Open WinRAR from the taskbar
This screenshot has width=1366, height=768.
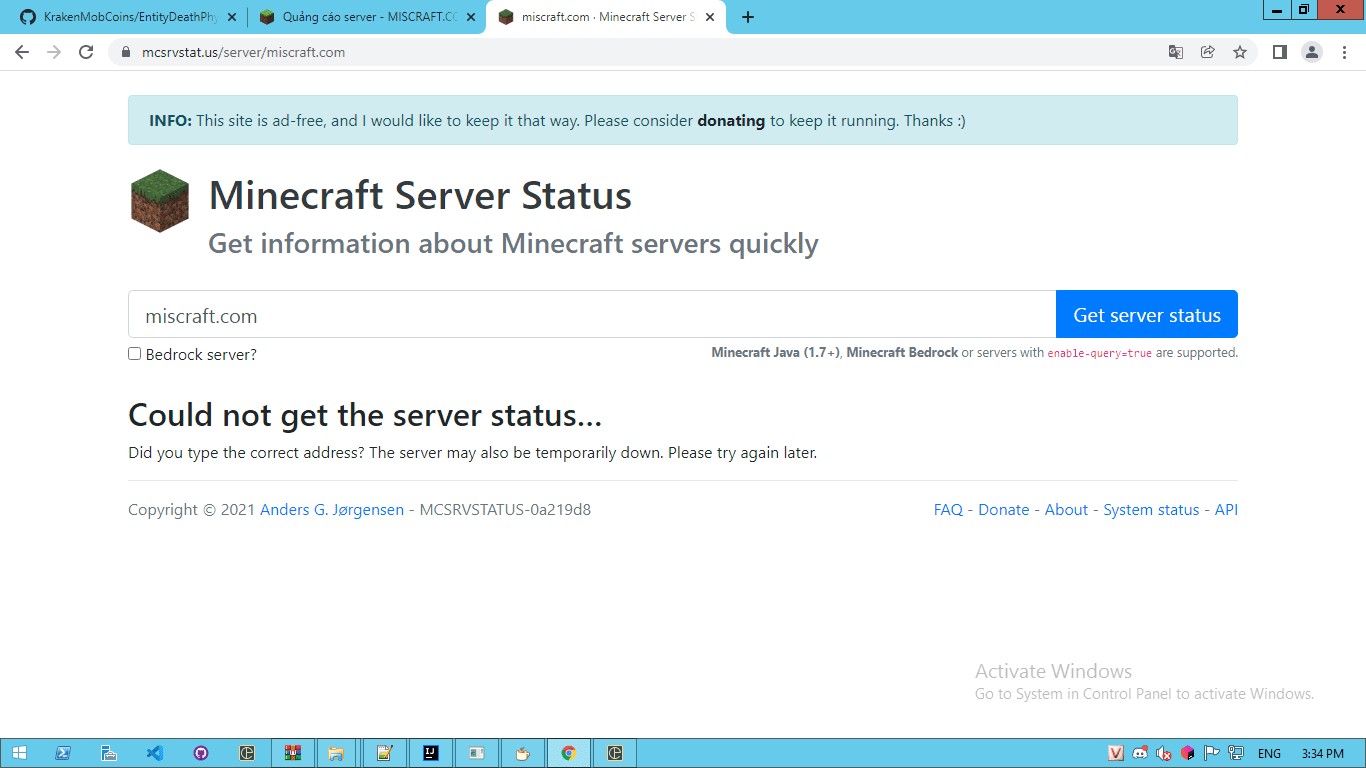[293, 753]
